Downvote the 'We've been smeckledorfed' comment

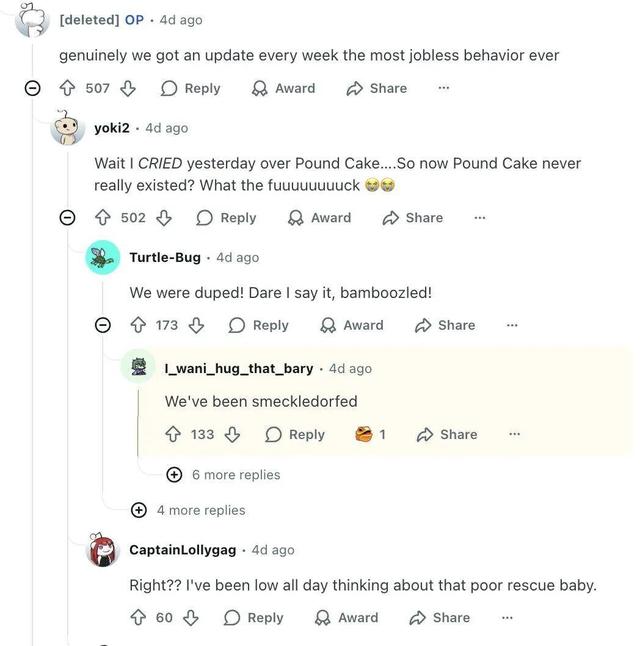232,434
